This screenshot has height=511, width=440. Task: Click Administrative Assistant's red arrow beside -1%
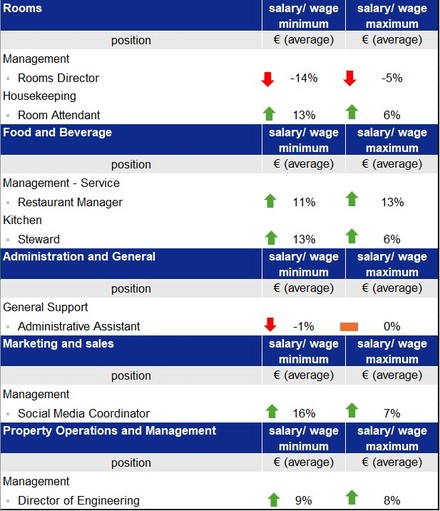pyautogui.click(x=270, y=325)
